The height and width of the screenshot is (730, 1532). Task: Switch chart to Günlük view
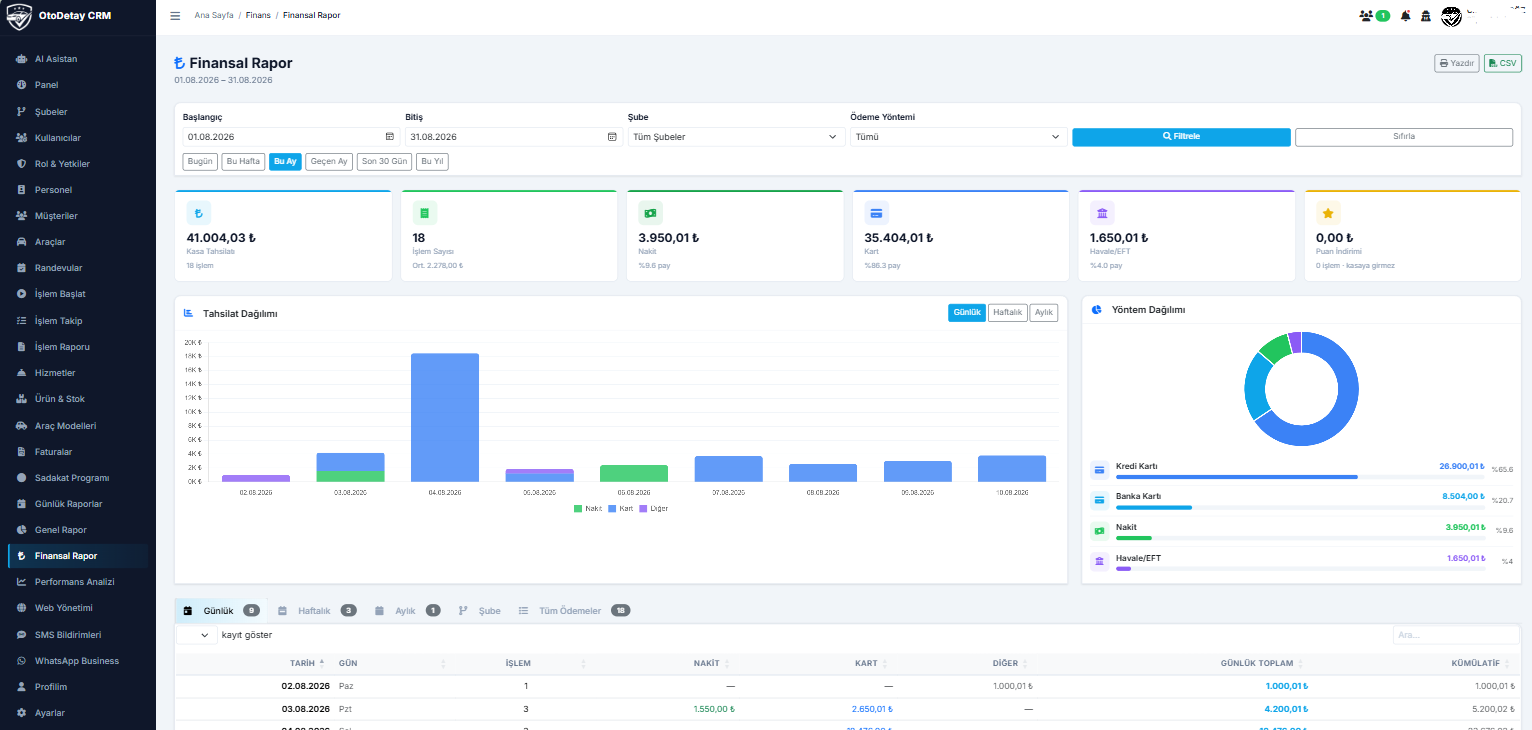click(967, 313)
